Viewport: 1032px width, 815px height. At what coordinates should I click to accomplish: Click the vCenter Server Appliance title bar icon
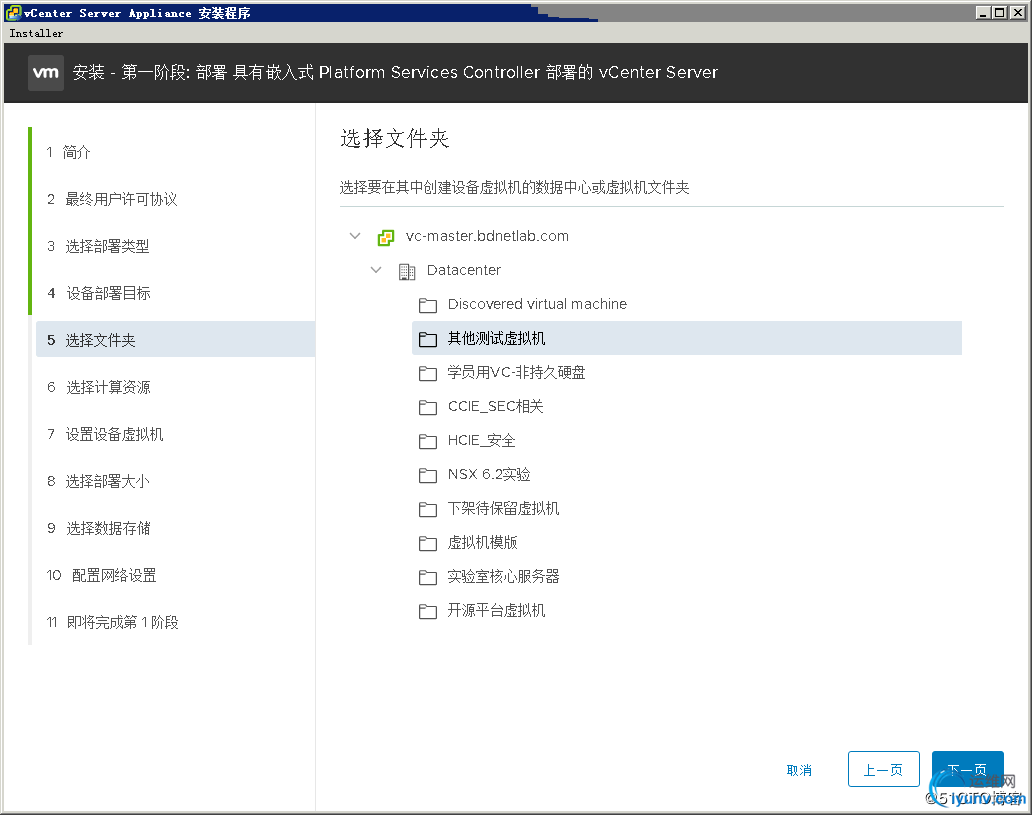(13, 13)
